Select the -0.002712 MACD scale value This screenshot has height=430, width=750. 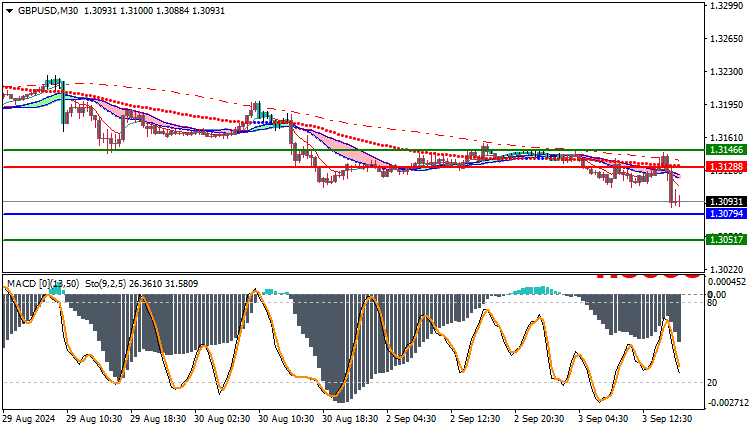click(x=727, y=403)
